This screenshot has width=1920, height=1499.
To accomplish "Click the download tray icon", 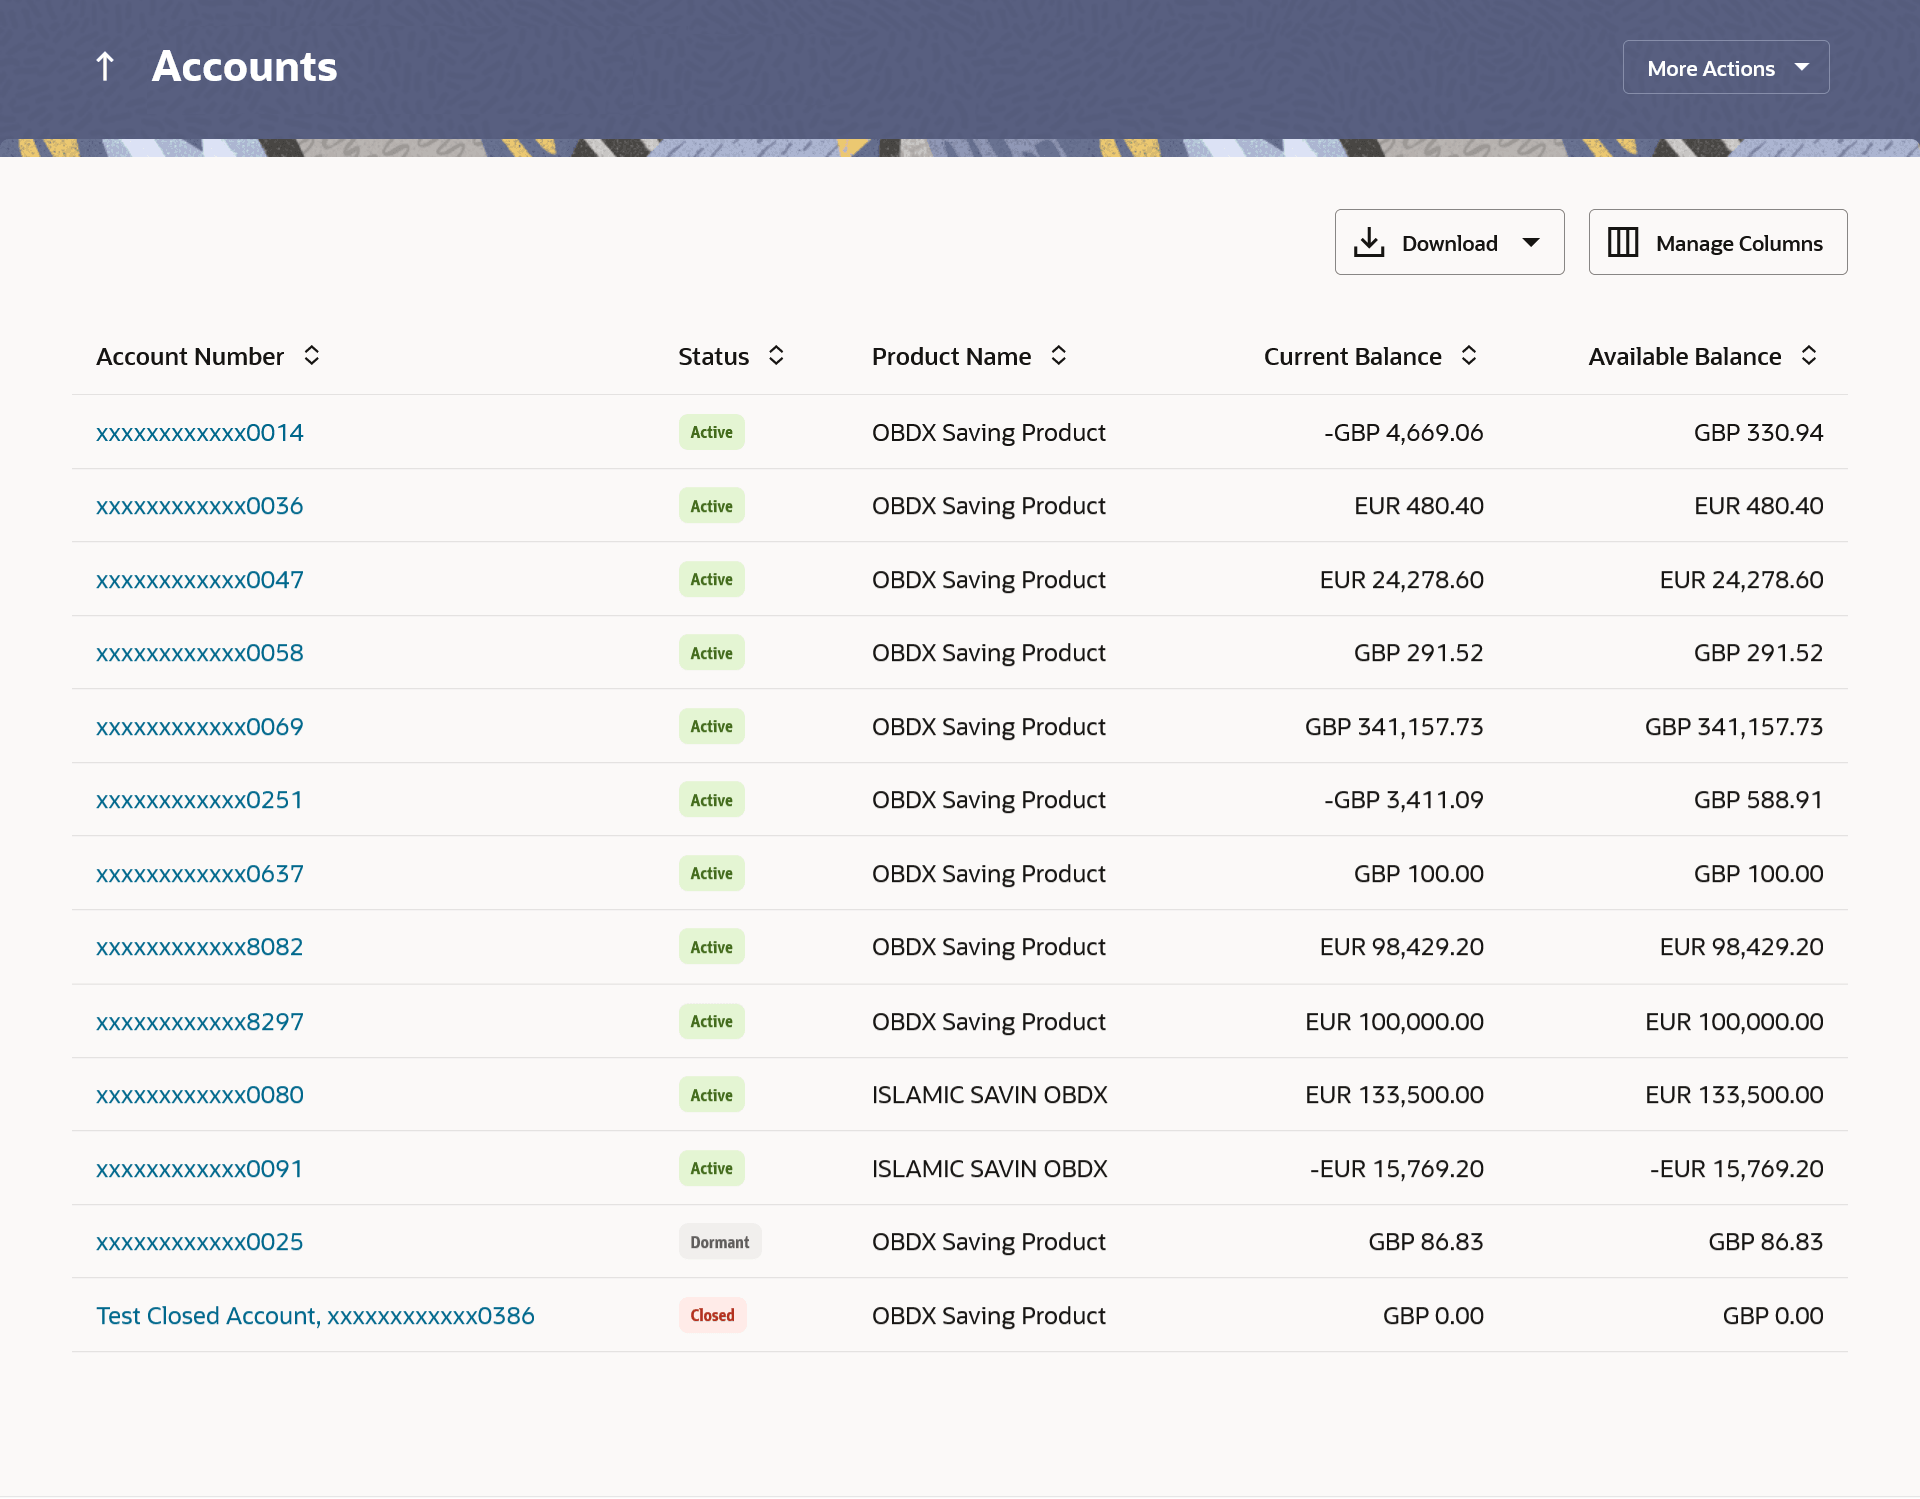I will click(1369, 243).
